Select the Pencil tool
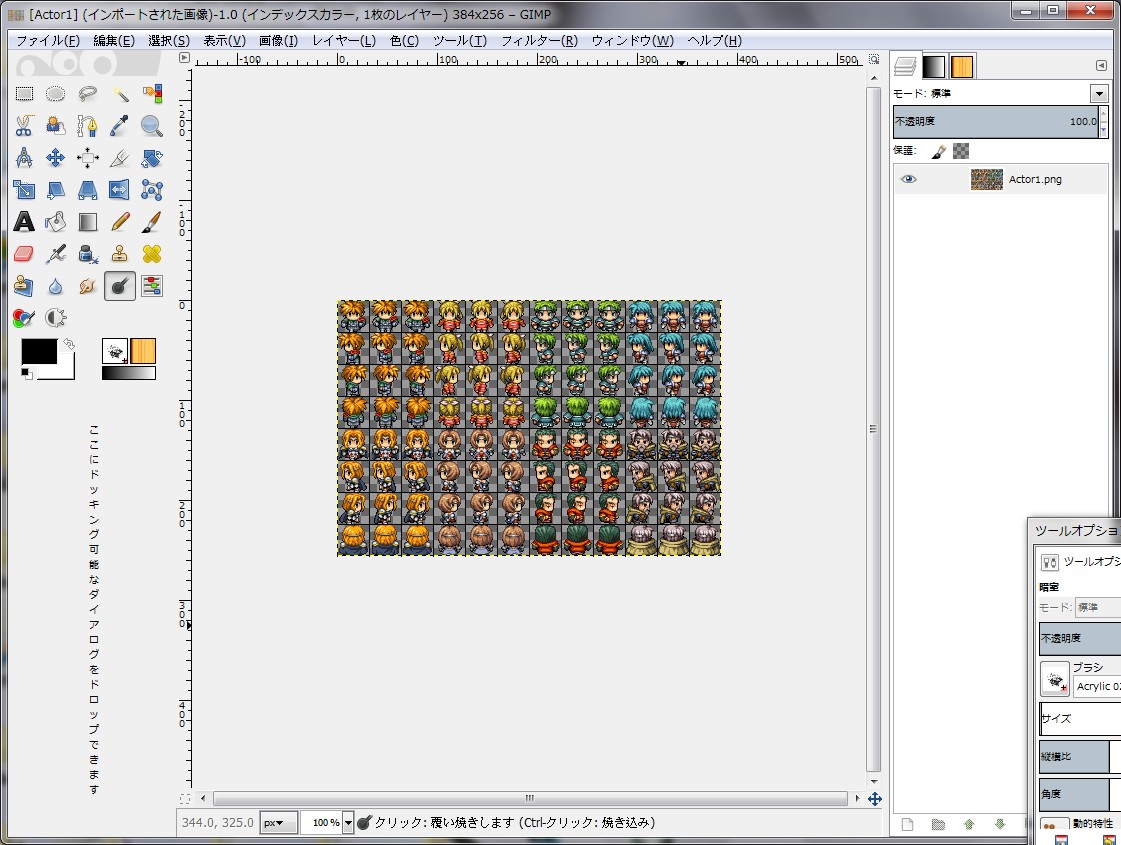This screenshot has height=845, width=1121. (x=119, y=222)
